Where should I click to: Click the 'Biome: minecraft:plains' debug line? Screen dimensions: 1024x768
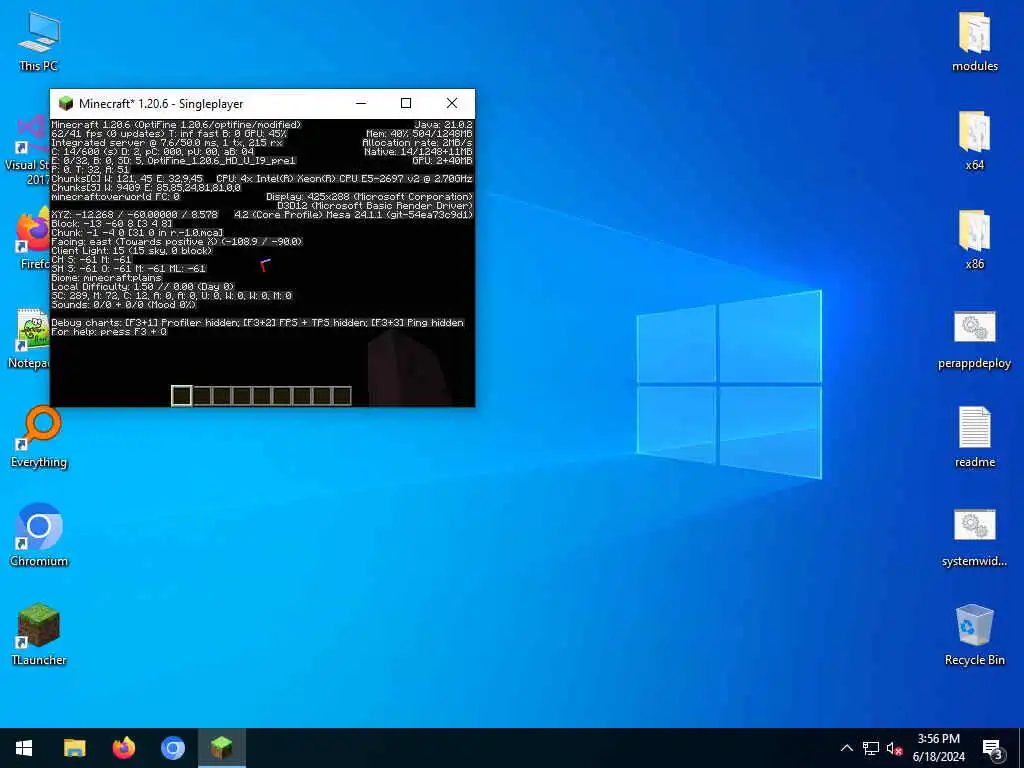(106, 278)
